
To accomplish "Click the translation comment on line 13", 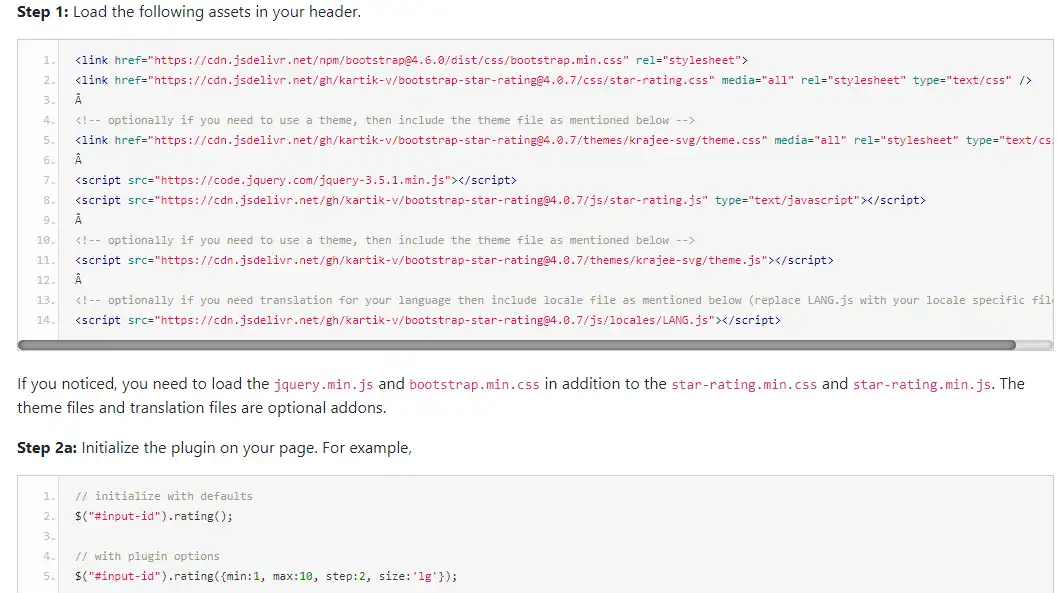I will tap(563, 300).
